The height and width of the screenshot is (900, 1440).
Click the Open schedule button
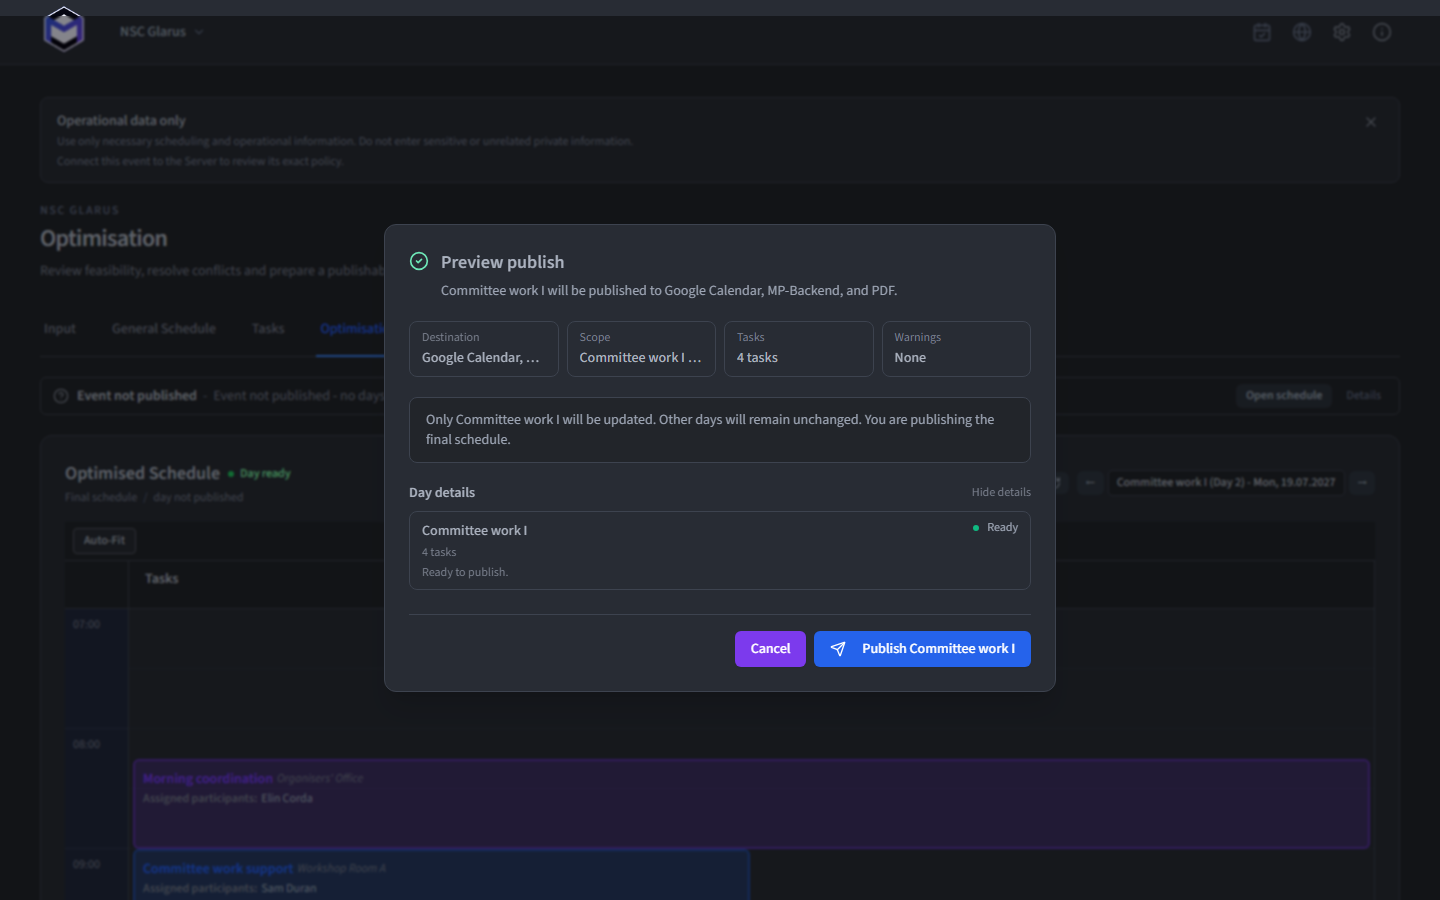pyautogui.click(x=1284, y=396)
